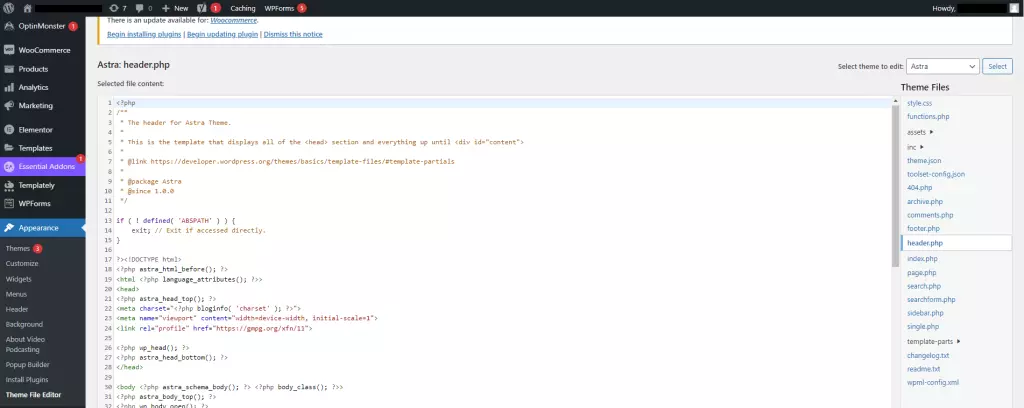1024x408 pixels.
Task: Open page.php in Theme Files
Action: [921, 273]
